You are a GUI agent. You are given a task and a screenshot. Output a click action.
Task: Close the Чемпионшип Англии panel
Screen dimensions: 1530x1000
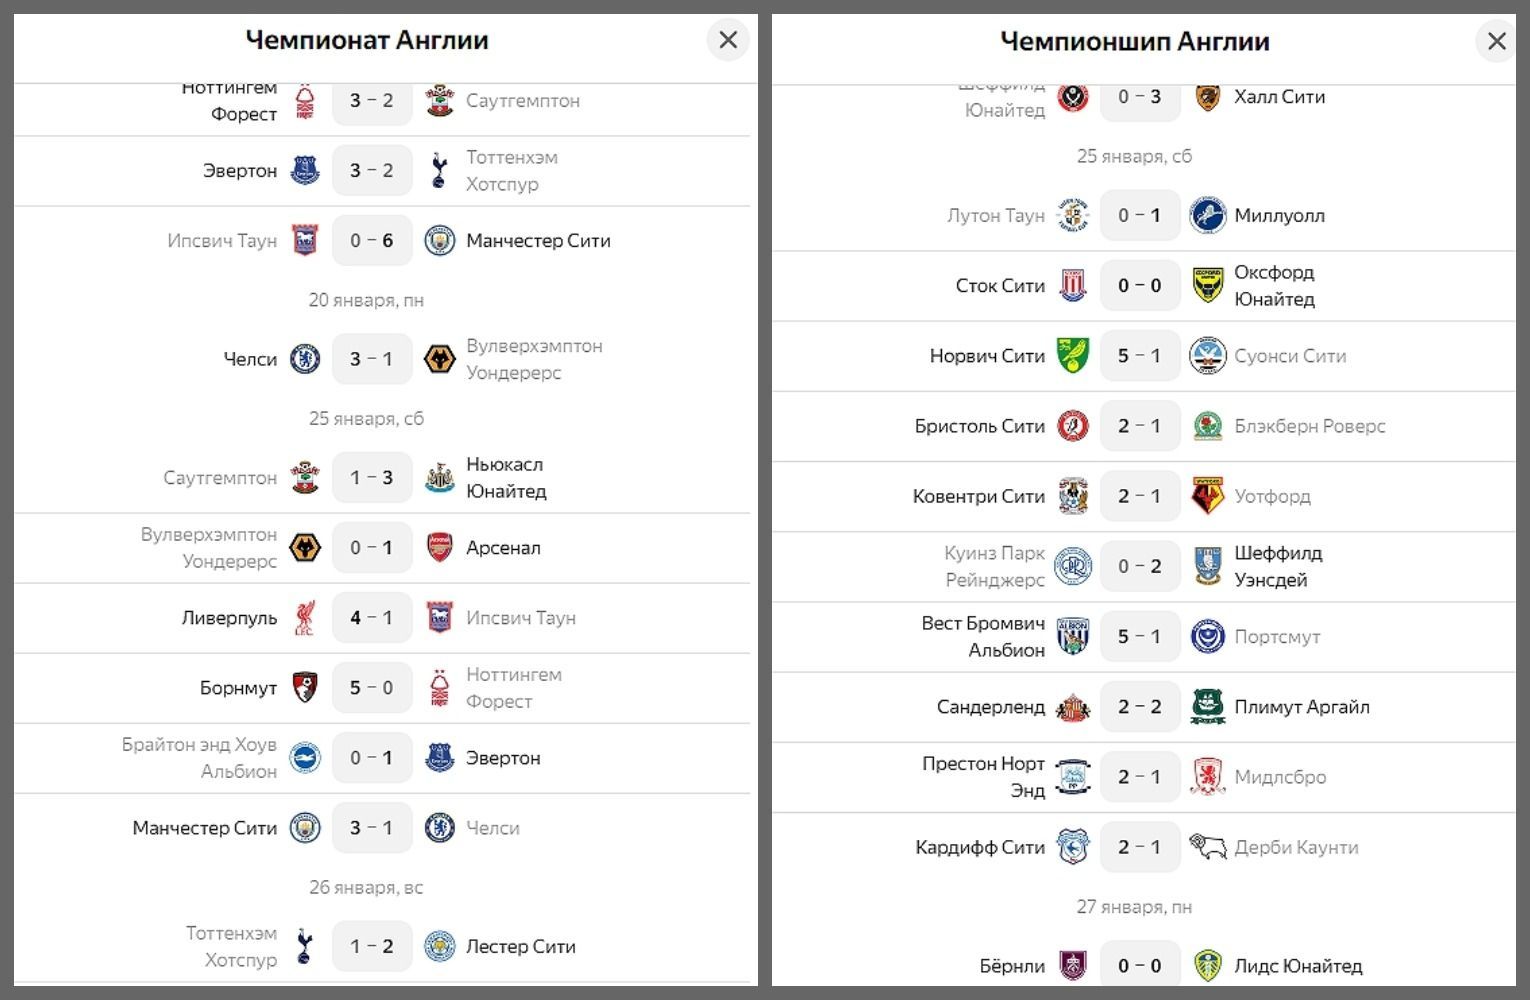pyautogui.click(x=1496, y=41)
